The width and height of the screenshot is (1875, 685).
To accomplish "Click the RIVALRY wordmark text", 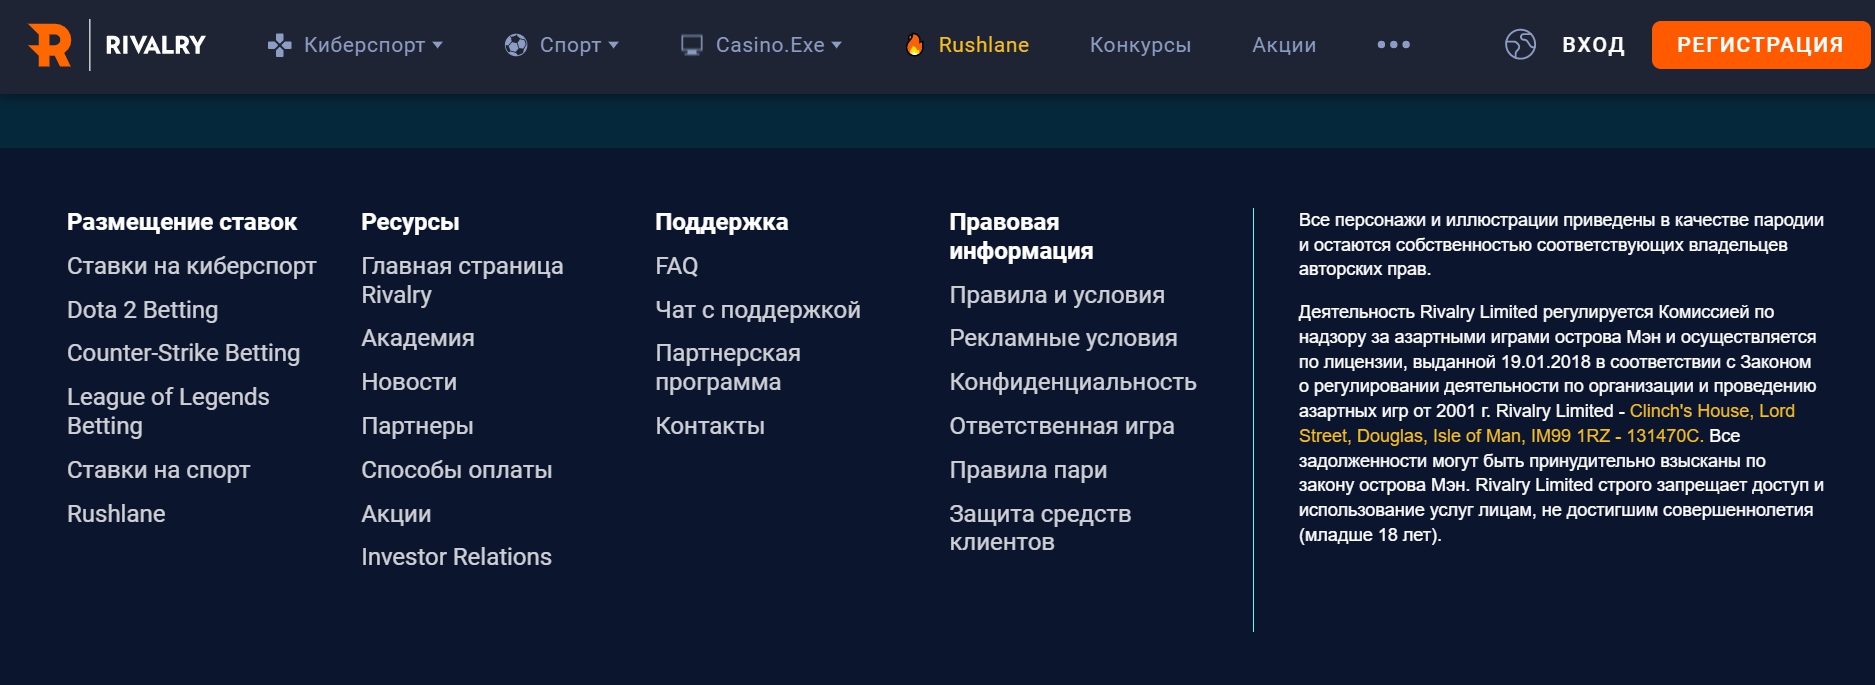I will (155, 45).
